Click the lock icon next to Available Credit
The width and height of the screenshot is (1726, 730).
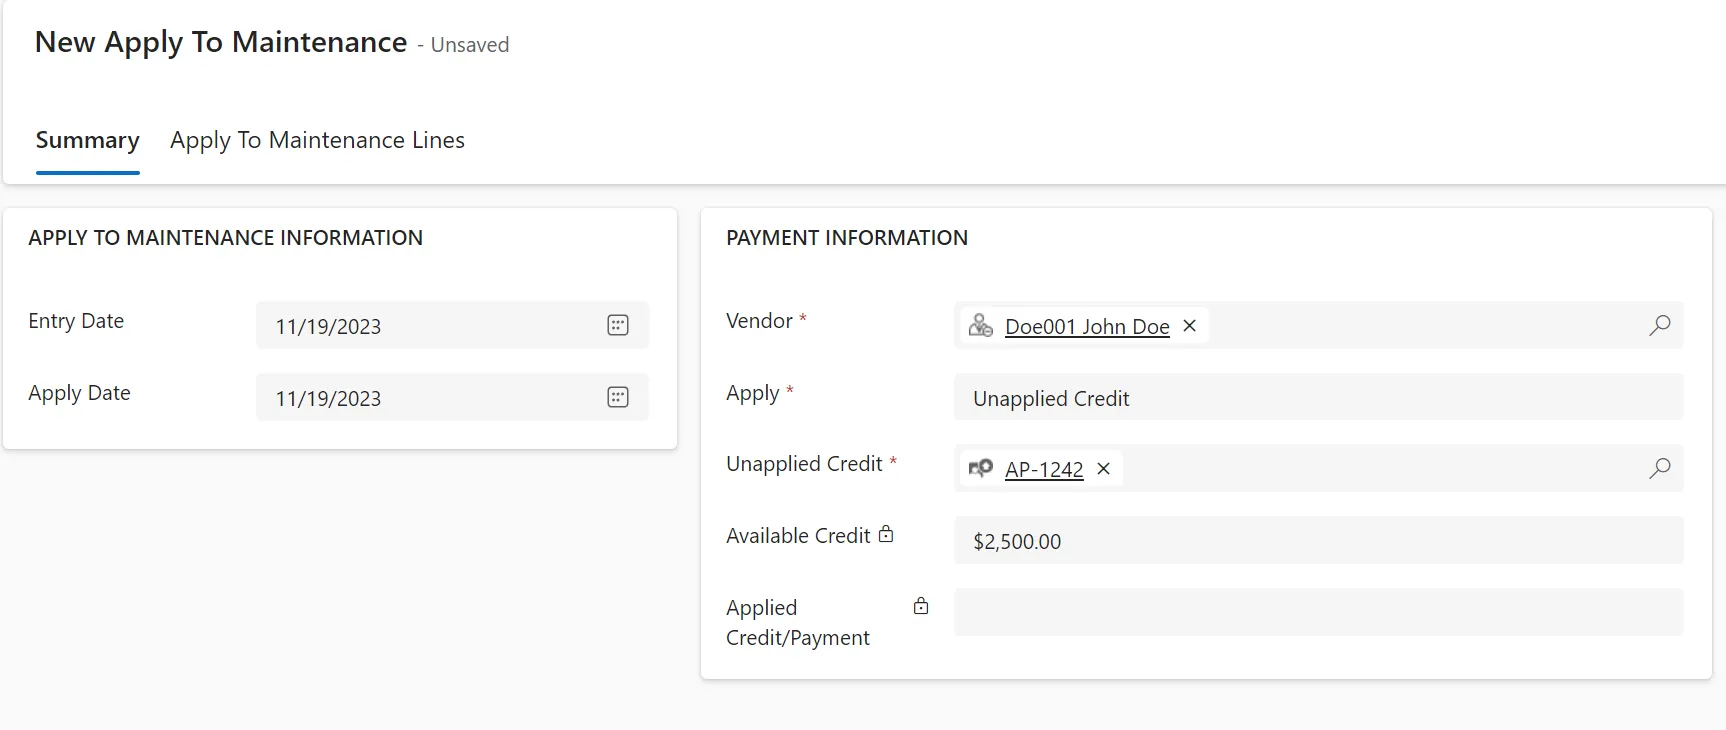tap(886, 535)
